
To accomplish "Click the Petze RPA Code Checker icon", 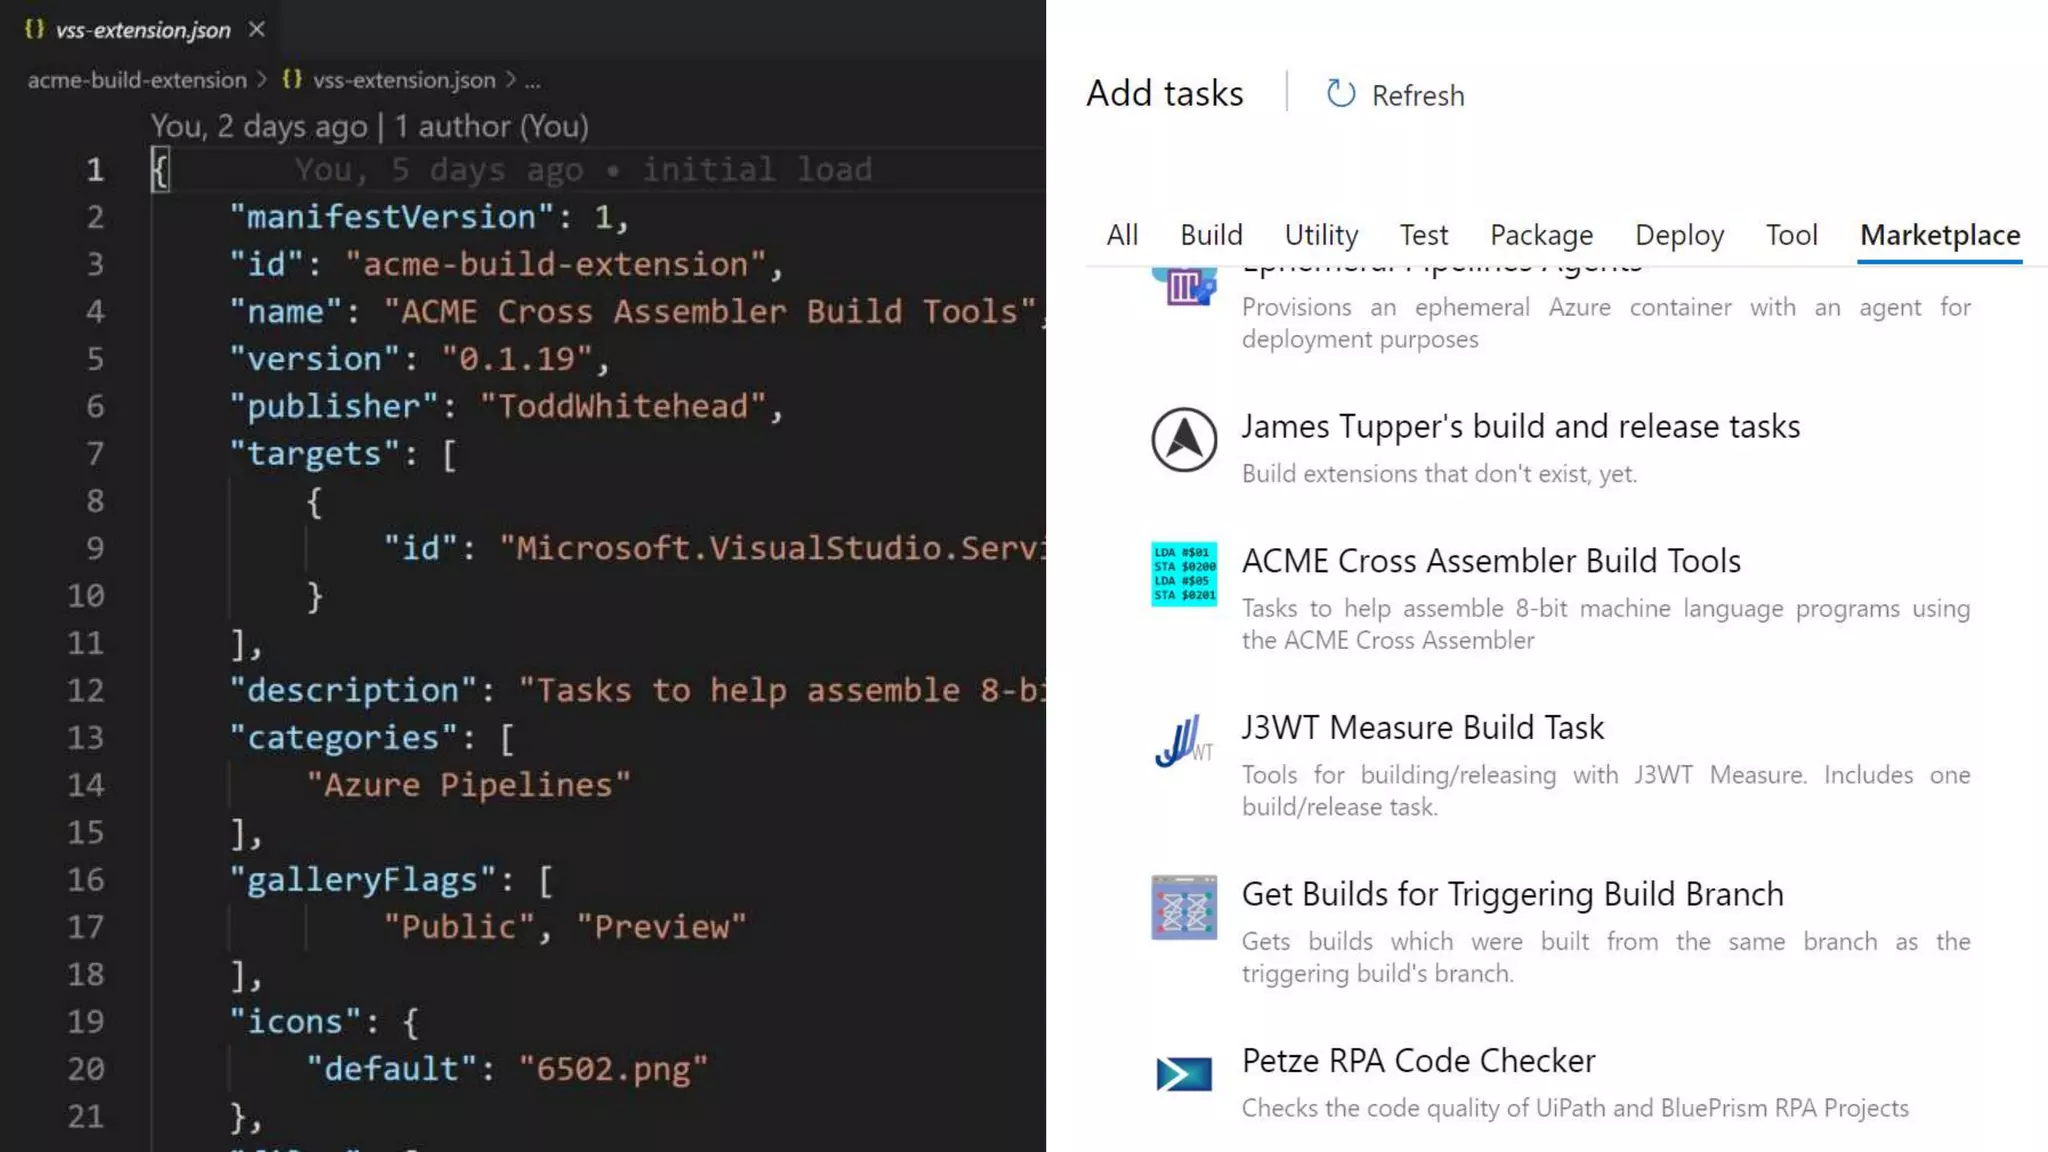I will coord(1184,1075).
